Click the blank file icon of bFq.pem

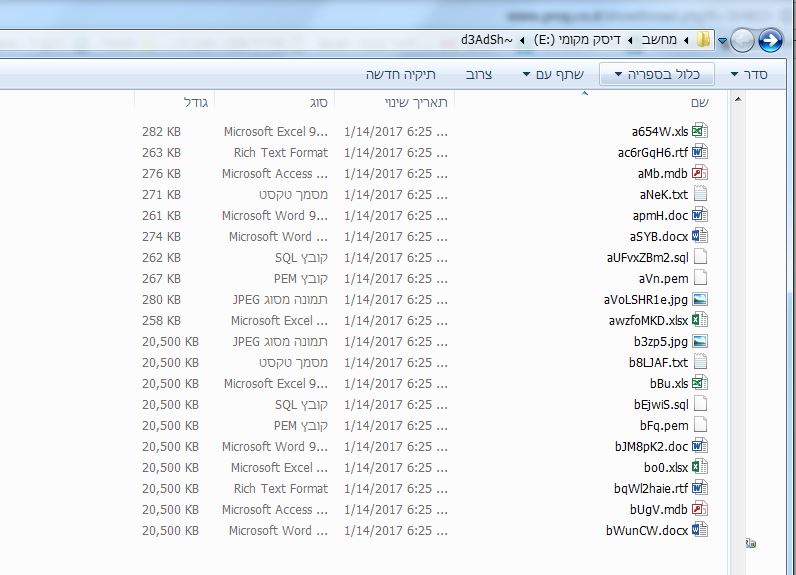tap(700, 425)
